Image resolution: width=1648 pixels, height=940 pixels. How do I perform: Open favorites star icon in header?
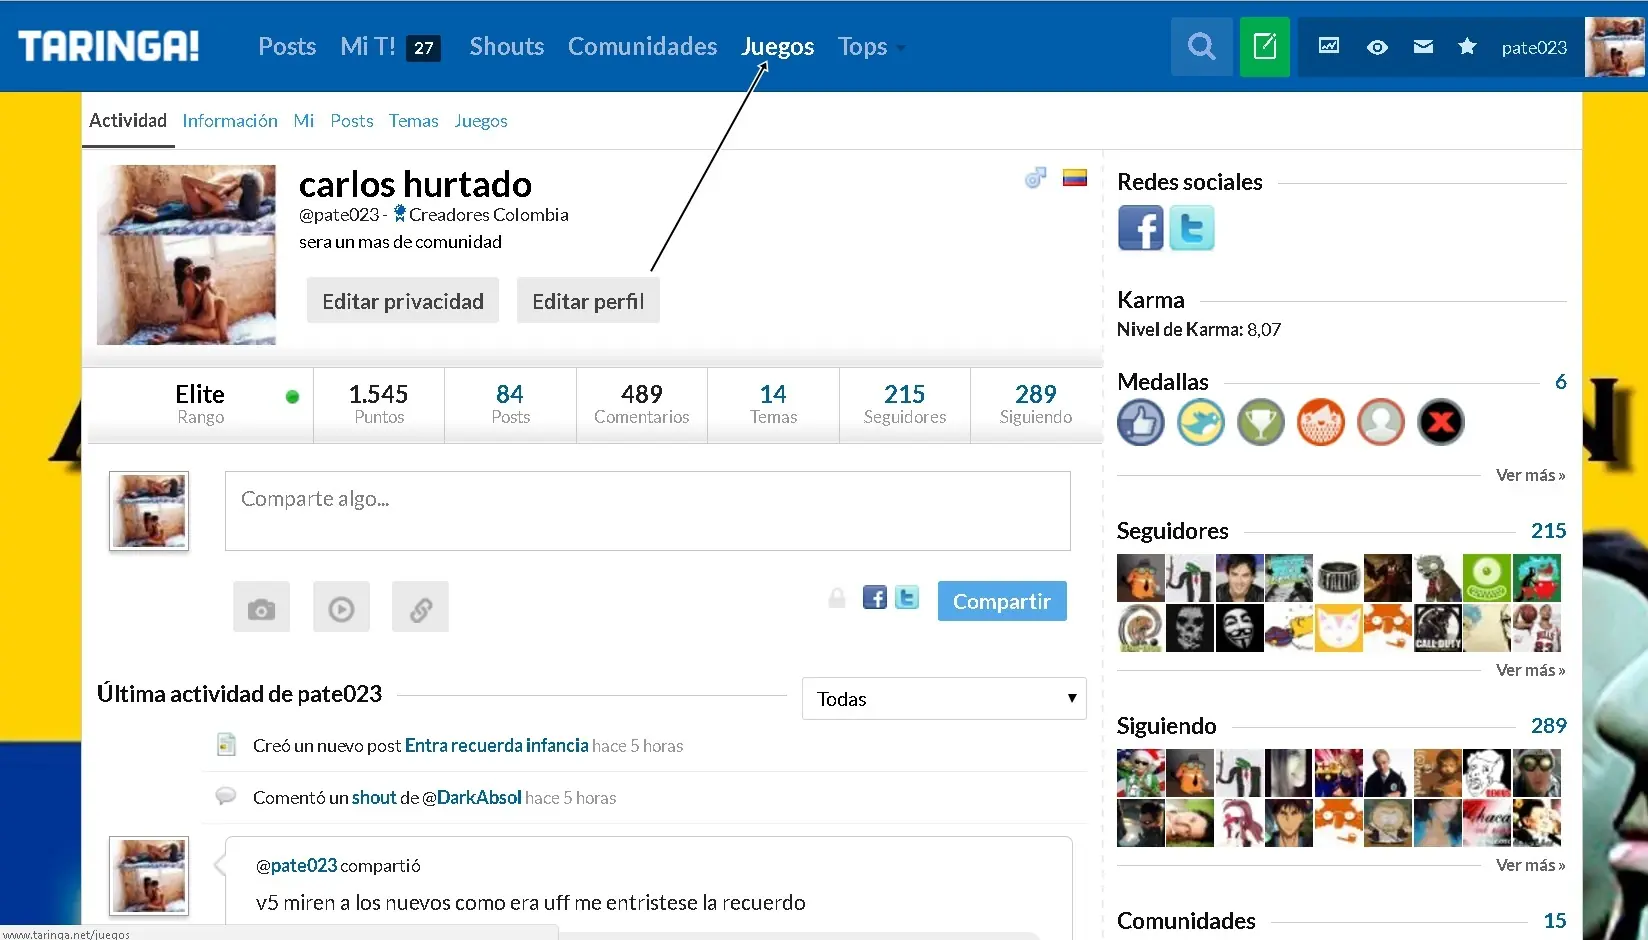tap(1467, 46)
